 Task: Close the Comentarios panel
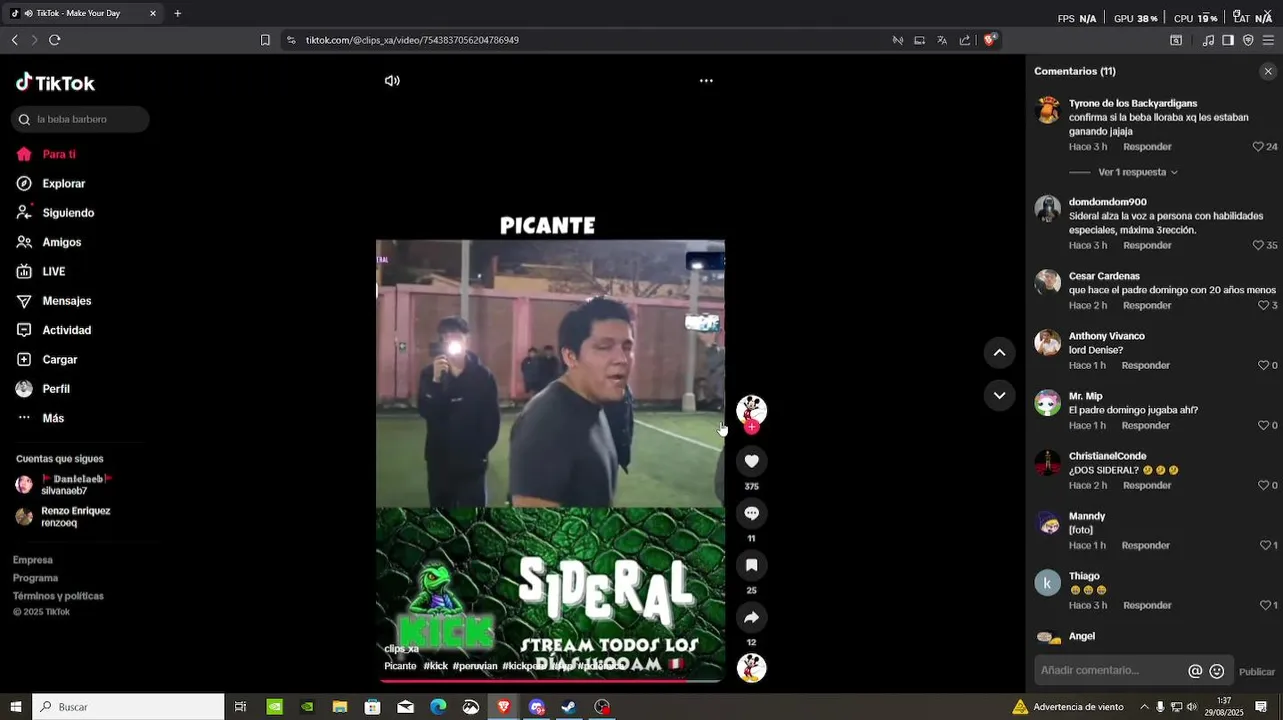[1268, 71]
